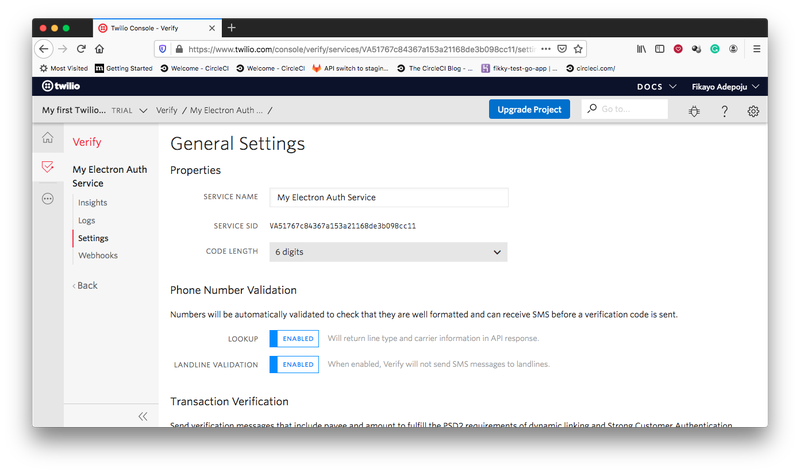Screen dimensions: 800x473
Task: Click My Electron Auth breadcrumb link
Action: pyautogui.click(x=226, y=110)
